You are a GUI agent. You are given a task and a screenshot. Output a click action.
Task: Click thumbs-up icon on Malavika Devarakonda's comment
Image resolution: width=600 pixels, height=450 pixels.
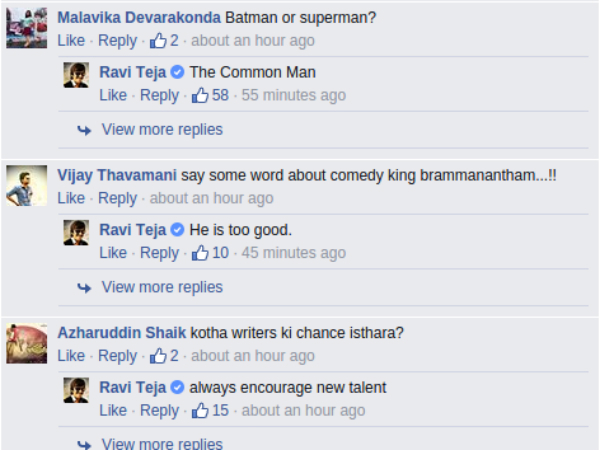pos(158,41)
